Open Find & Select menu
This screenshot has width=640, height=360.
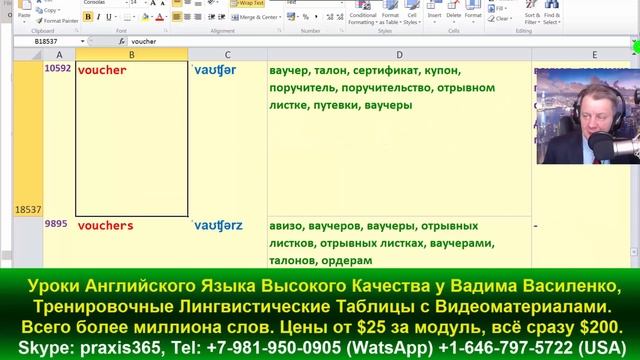[552, 13]
